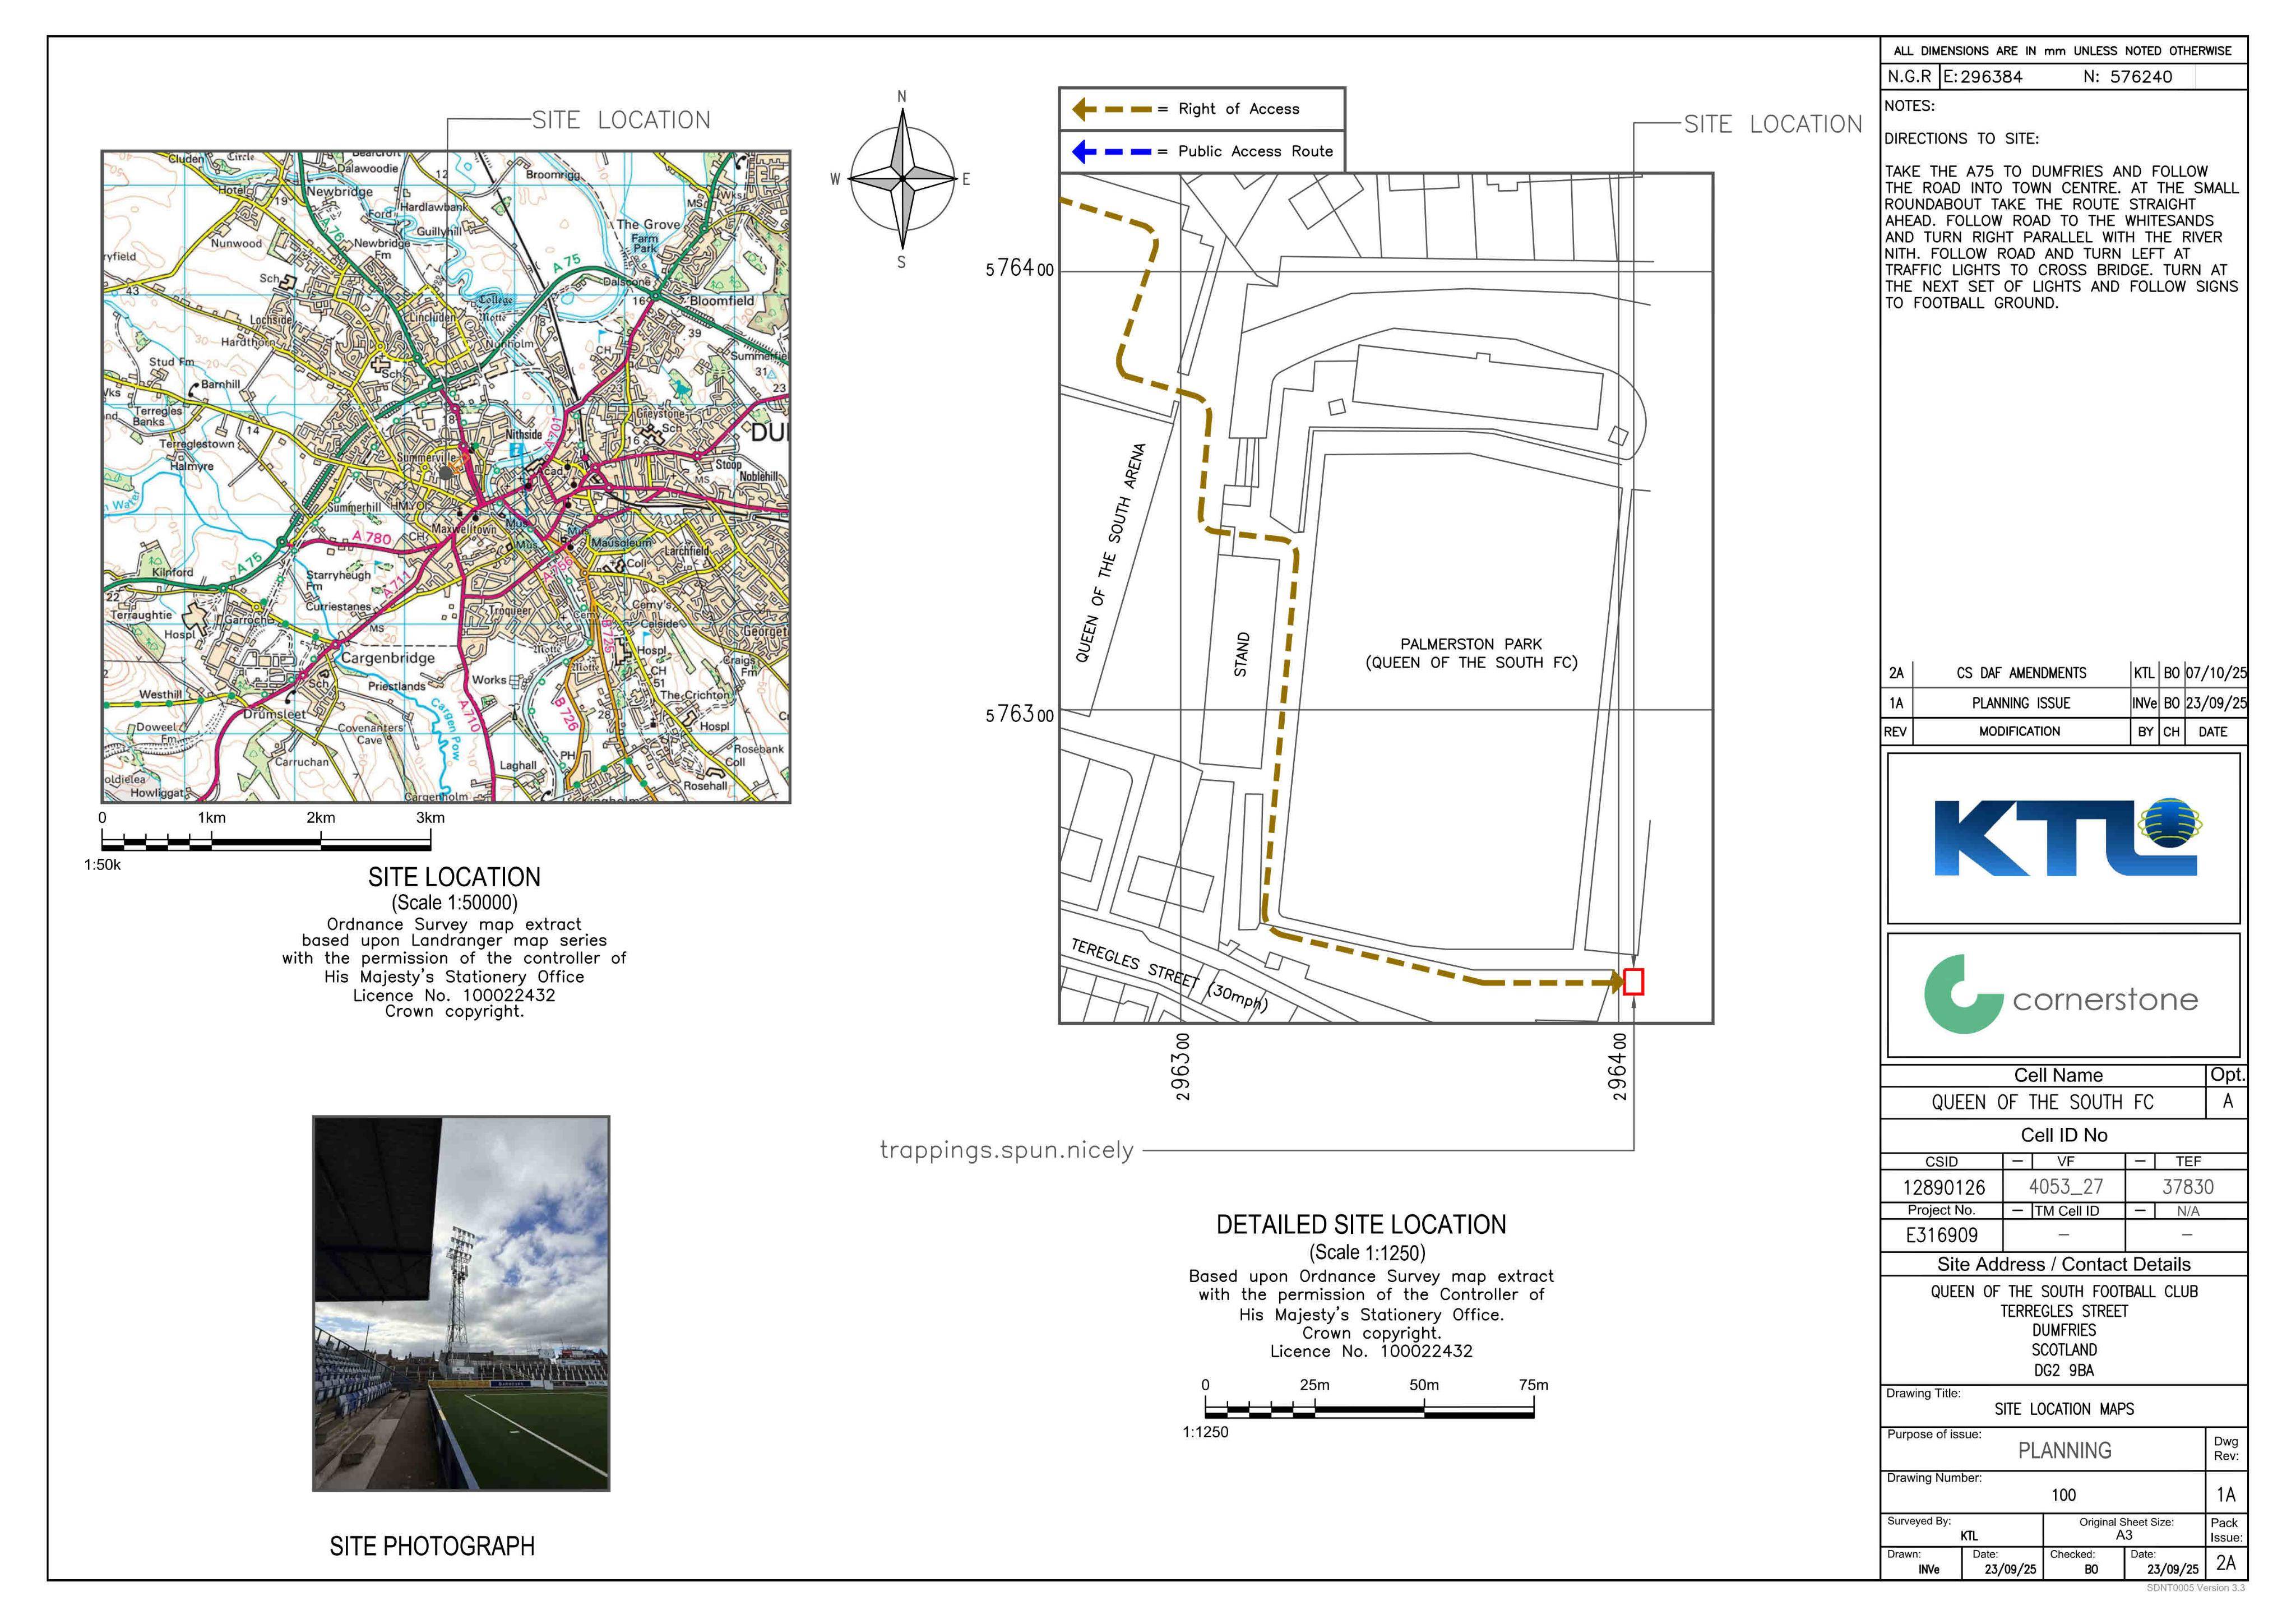This screenshot has height=1624, width=2296.
Task: Click the Cornerstone logo
Action: point(2062,995)
